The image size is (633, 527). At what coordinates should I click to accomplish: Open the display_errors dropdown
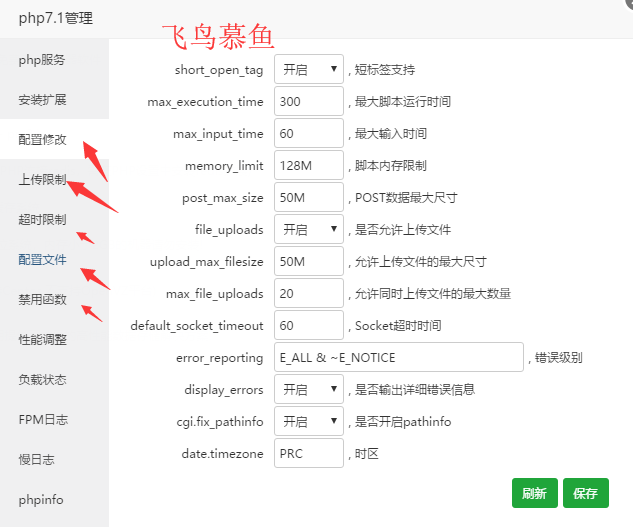point(308,390)
